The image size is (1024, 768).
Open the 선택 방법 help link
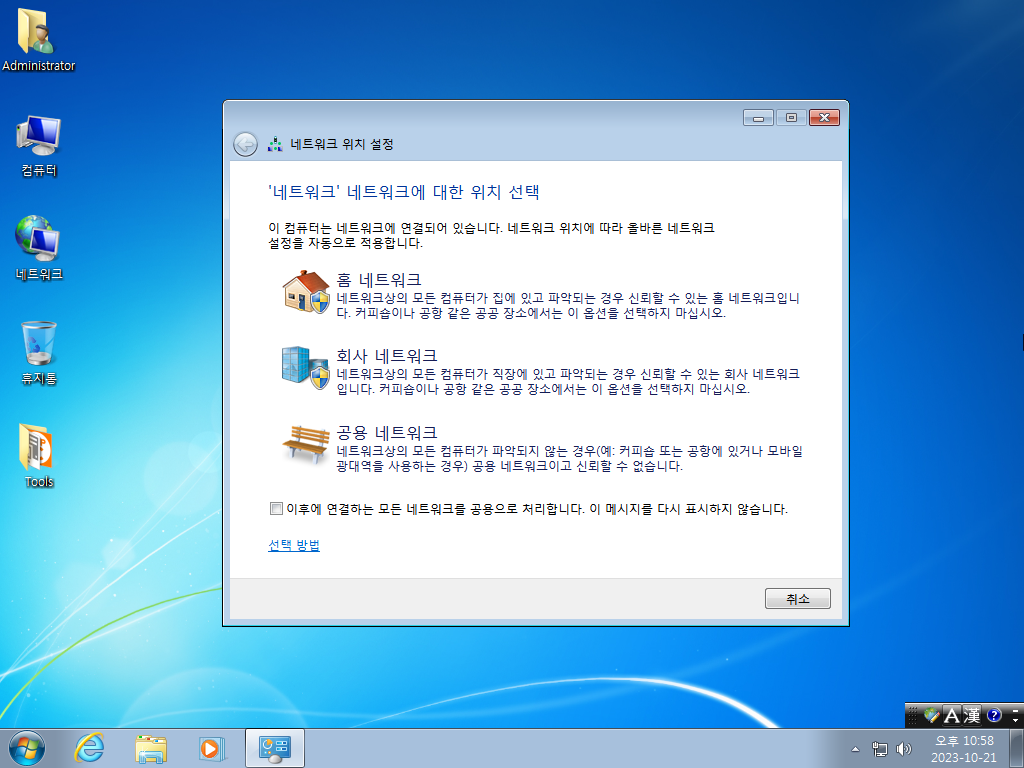point(294,545)
